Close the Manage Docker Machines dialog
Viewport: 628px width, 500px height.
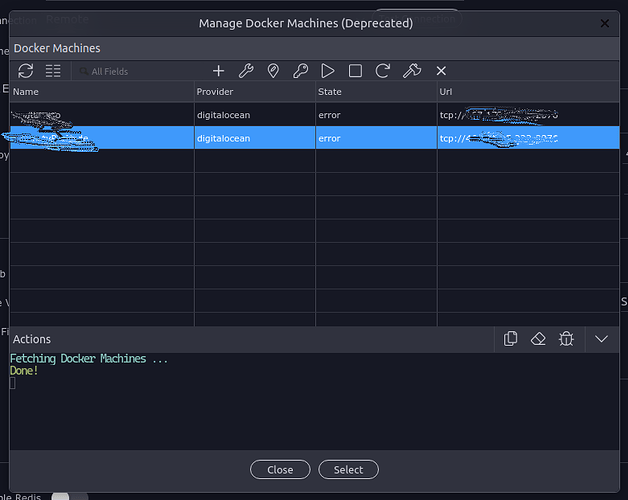click(x=605, y=23)
